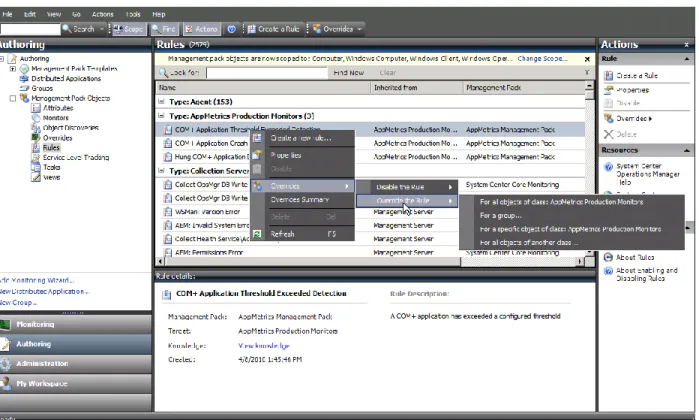Click the Attributes tree icon
699x420 pixels.
36,108
